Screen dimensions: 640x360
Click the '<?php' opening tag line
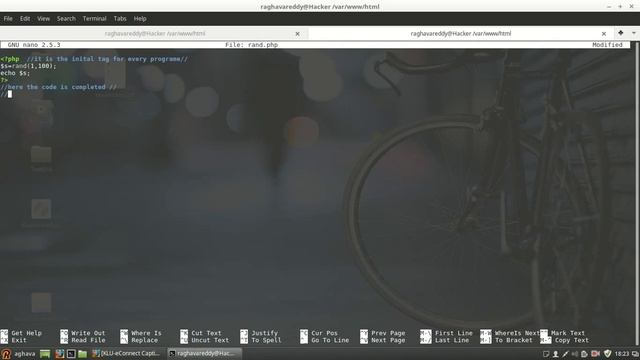pos(94,59)
